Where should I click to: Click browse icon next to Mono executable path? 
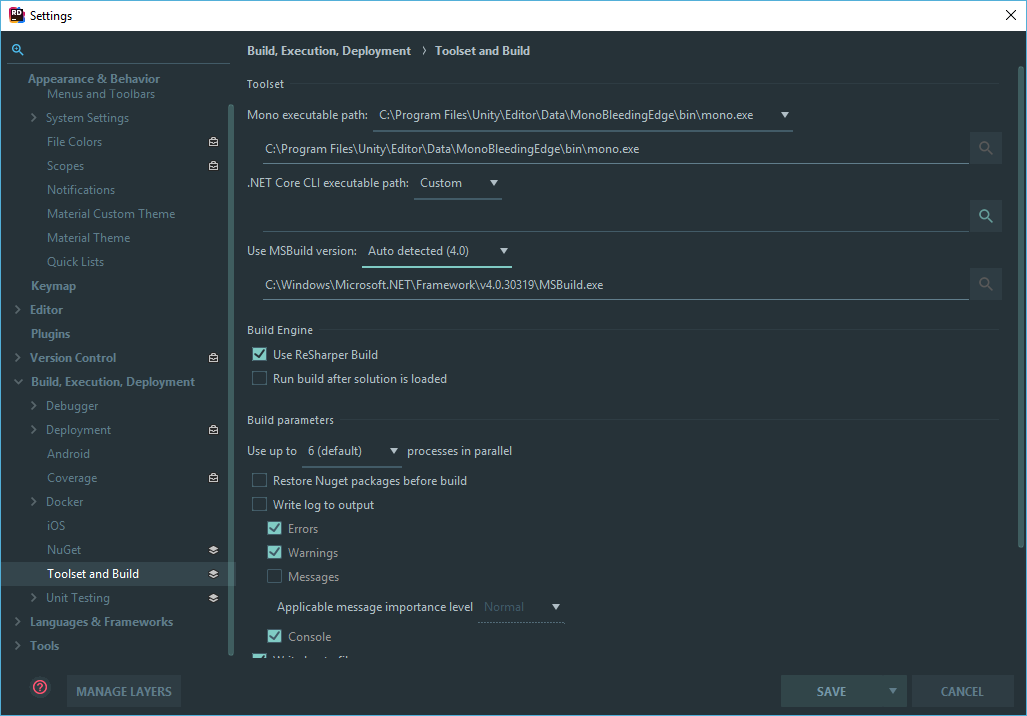pyautogui.click(x=985, y=148)
